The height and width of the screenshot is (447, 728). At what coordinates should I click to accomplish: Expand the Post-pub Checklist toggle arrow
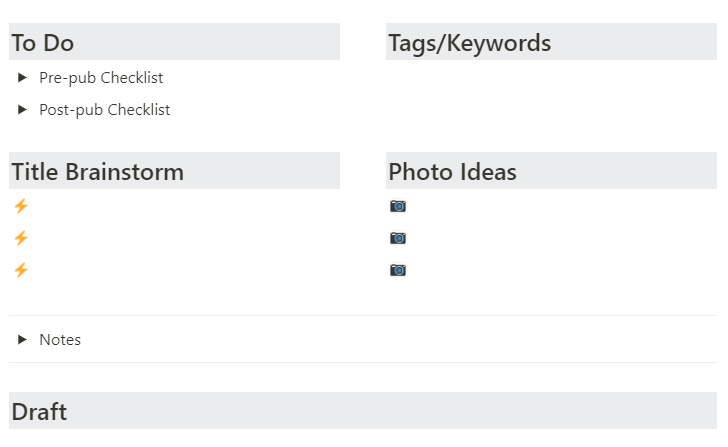(x=22, y=110)
